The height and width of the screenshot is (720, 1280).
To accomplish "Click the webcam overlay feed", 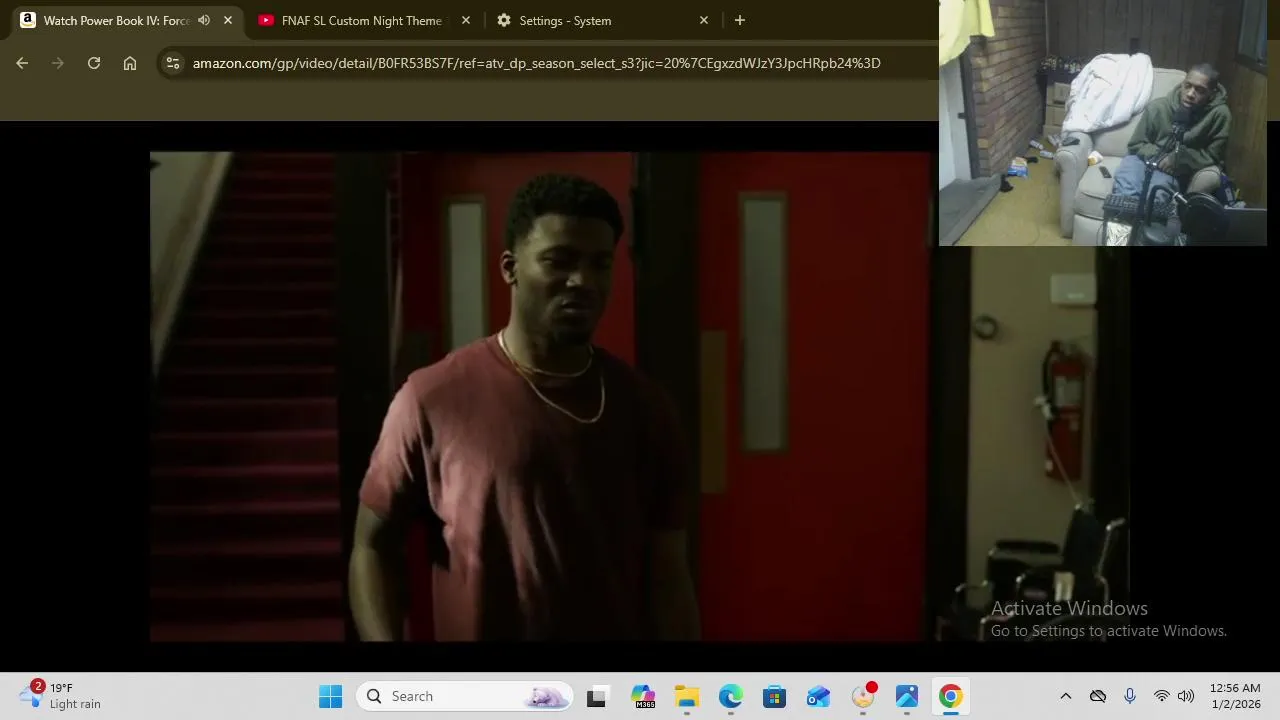I will pos(1103,123).
